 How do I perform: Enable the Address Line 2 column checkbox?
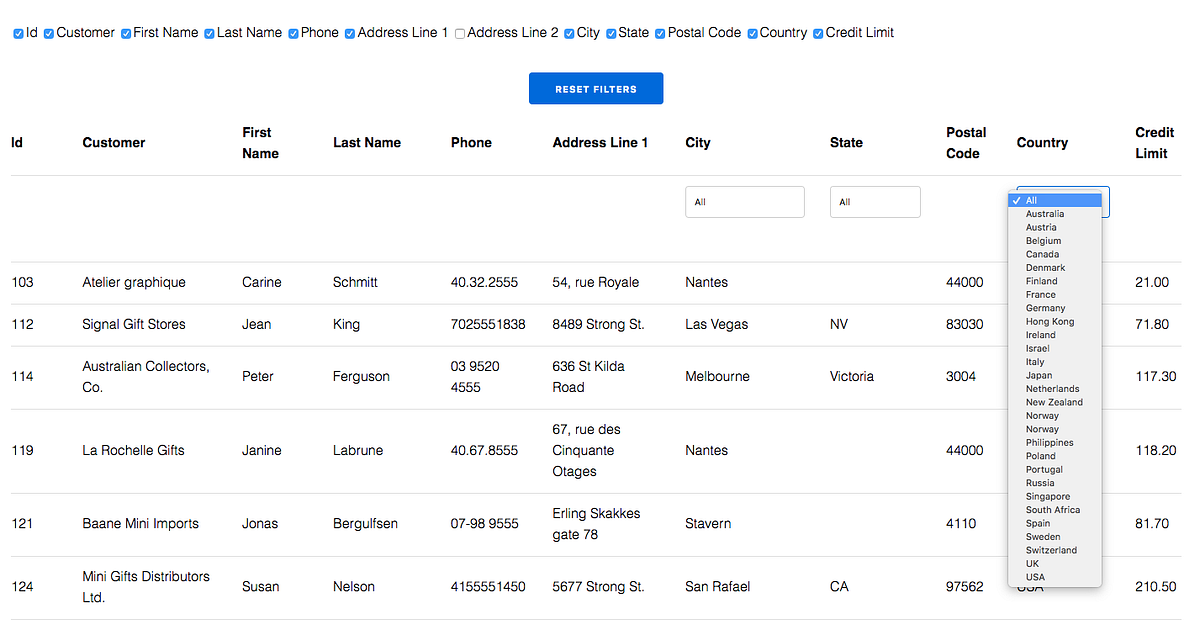(459, 33)
